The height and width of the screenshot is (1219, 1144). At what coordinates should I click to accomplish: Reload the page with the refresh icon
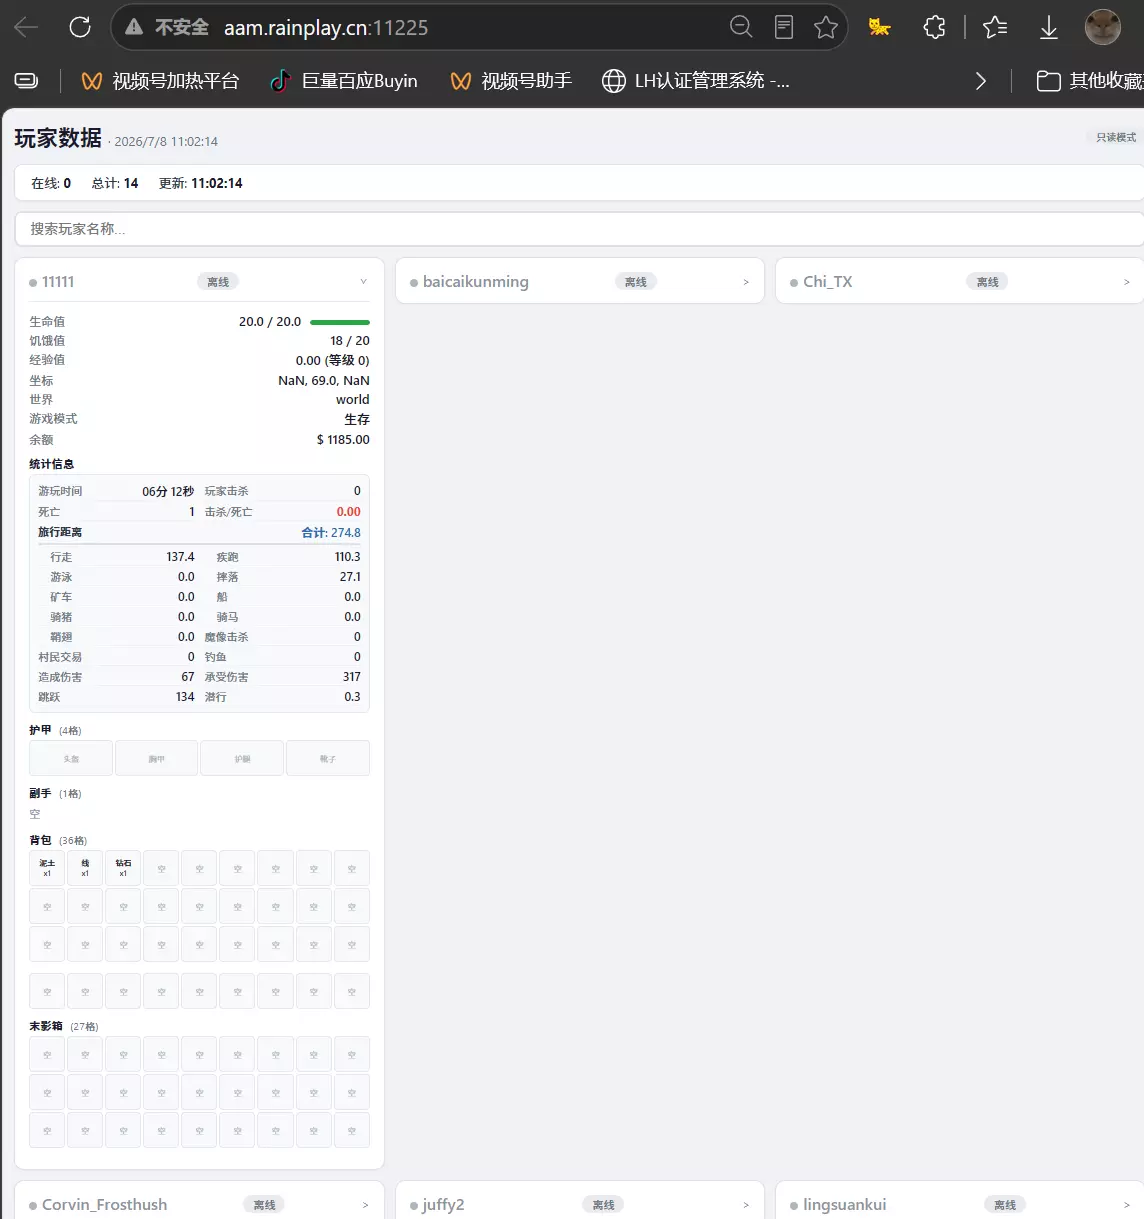pyautogui.click(x=80, y=27)
